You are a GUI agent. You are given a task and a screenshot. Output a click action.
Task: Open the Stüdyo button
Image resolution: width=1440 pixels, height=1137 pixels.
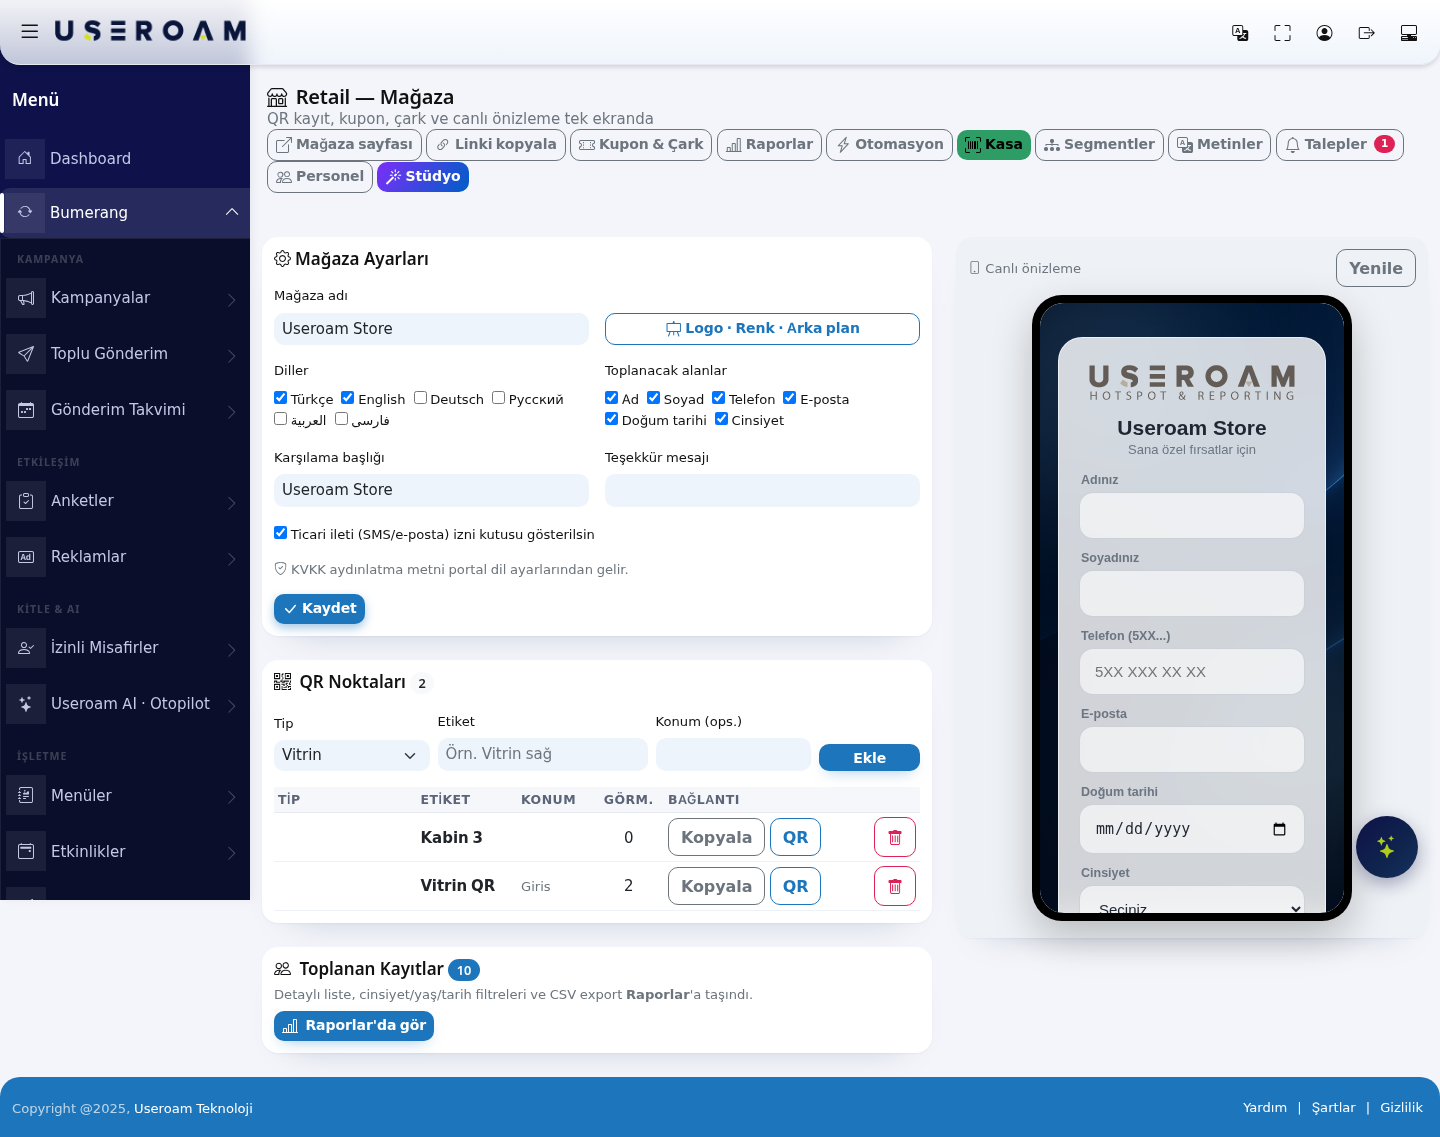pos(423,177)
